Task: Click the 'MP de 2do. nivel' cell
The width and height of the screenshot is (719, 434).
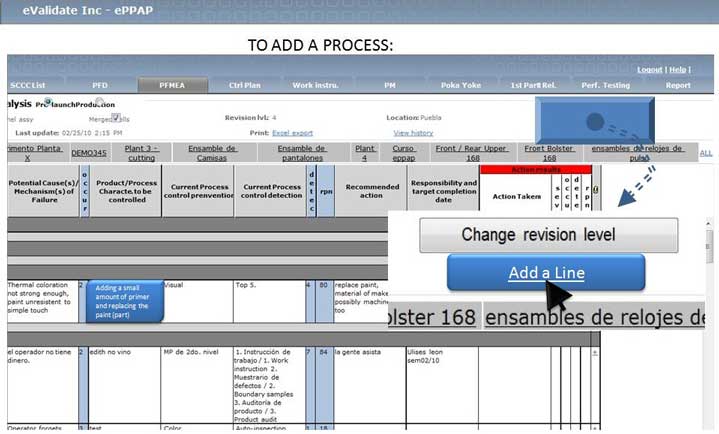Action: [x=197, y=384]
